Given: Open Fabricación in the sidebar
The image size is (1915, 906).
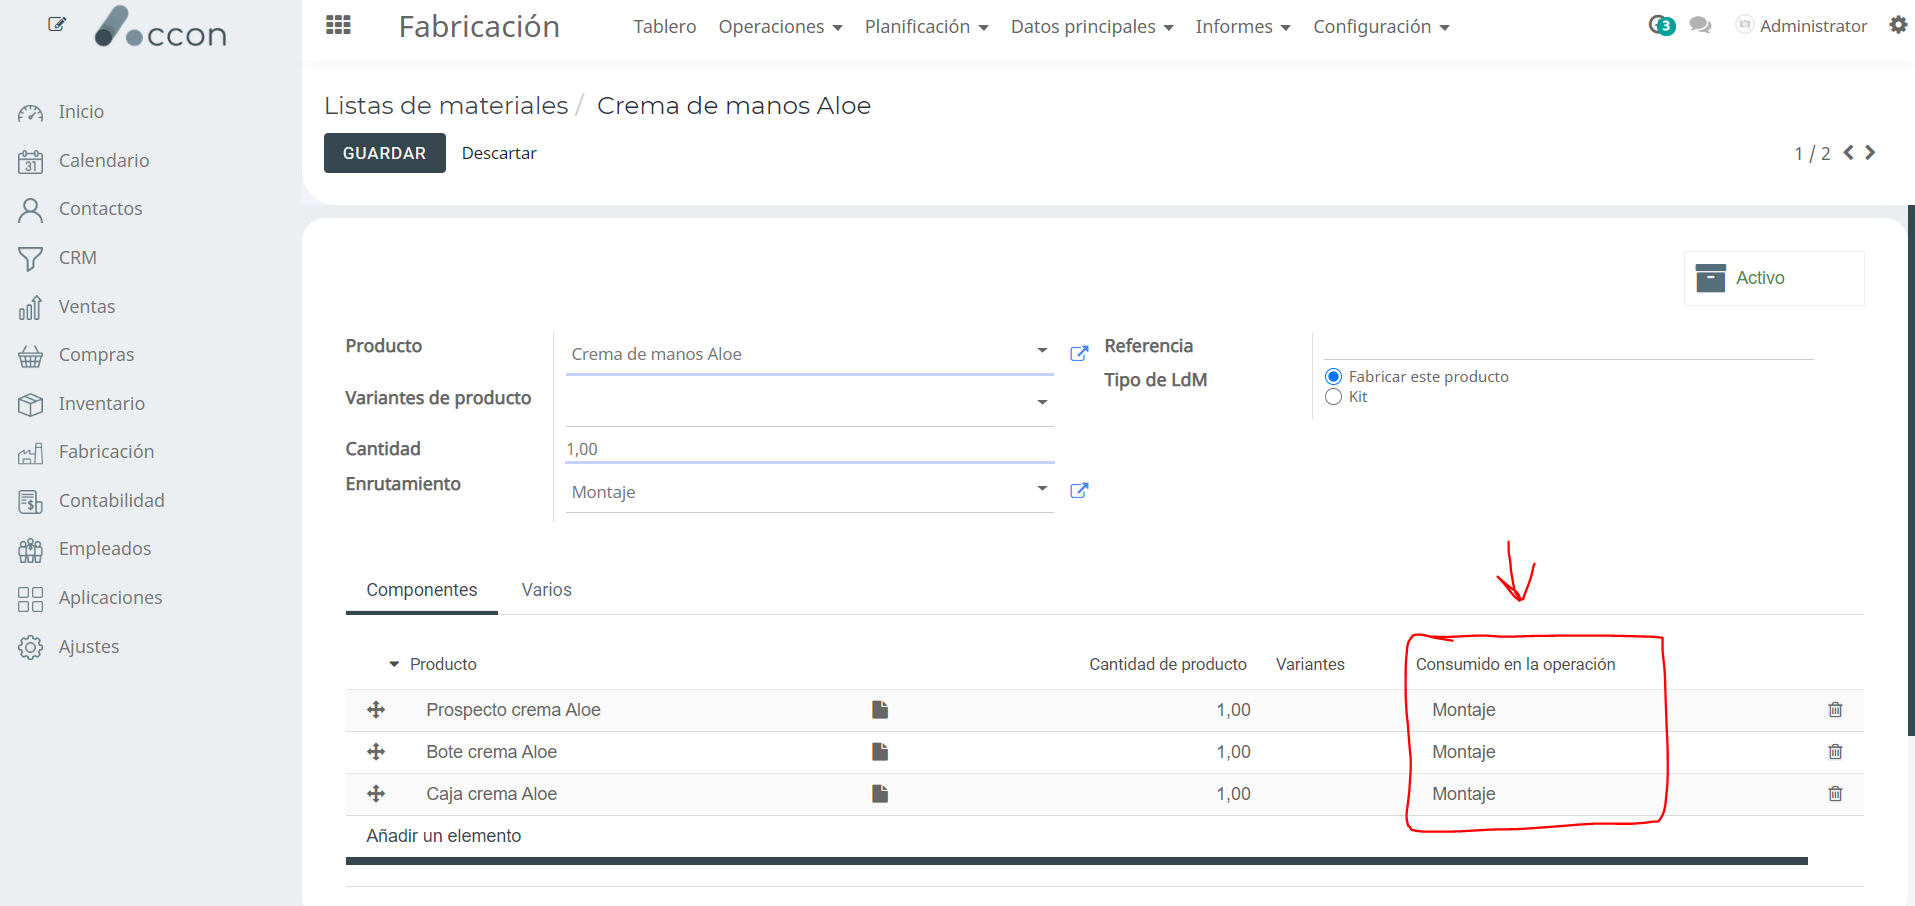Looking at the screenshot, I should (x=106, y=452).
